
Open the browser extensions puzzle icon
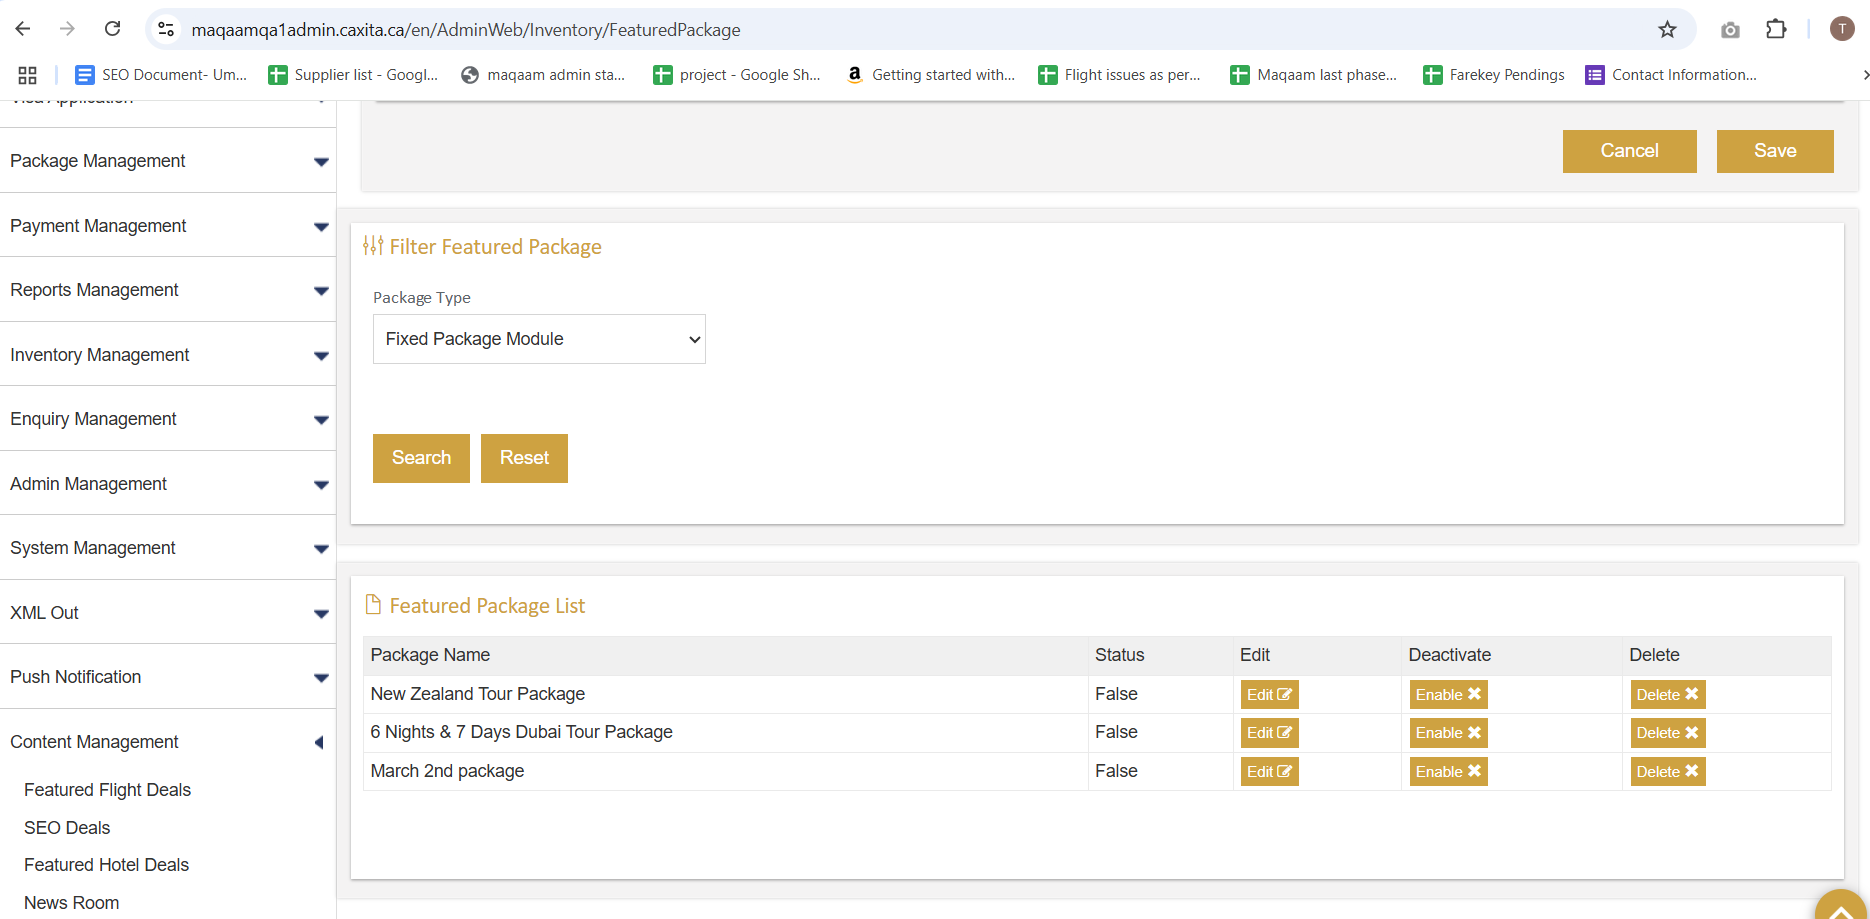pyautogui.click(x=1776, y=30)
